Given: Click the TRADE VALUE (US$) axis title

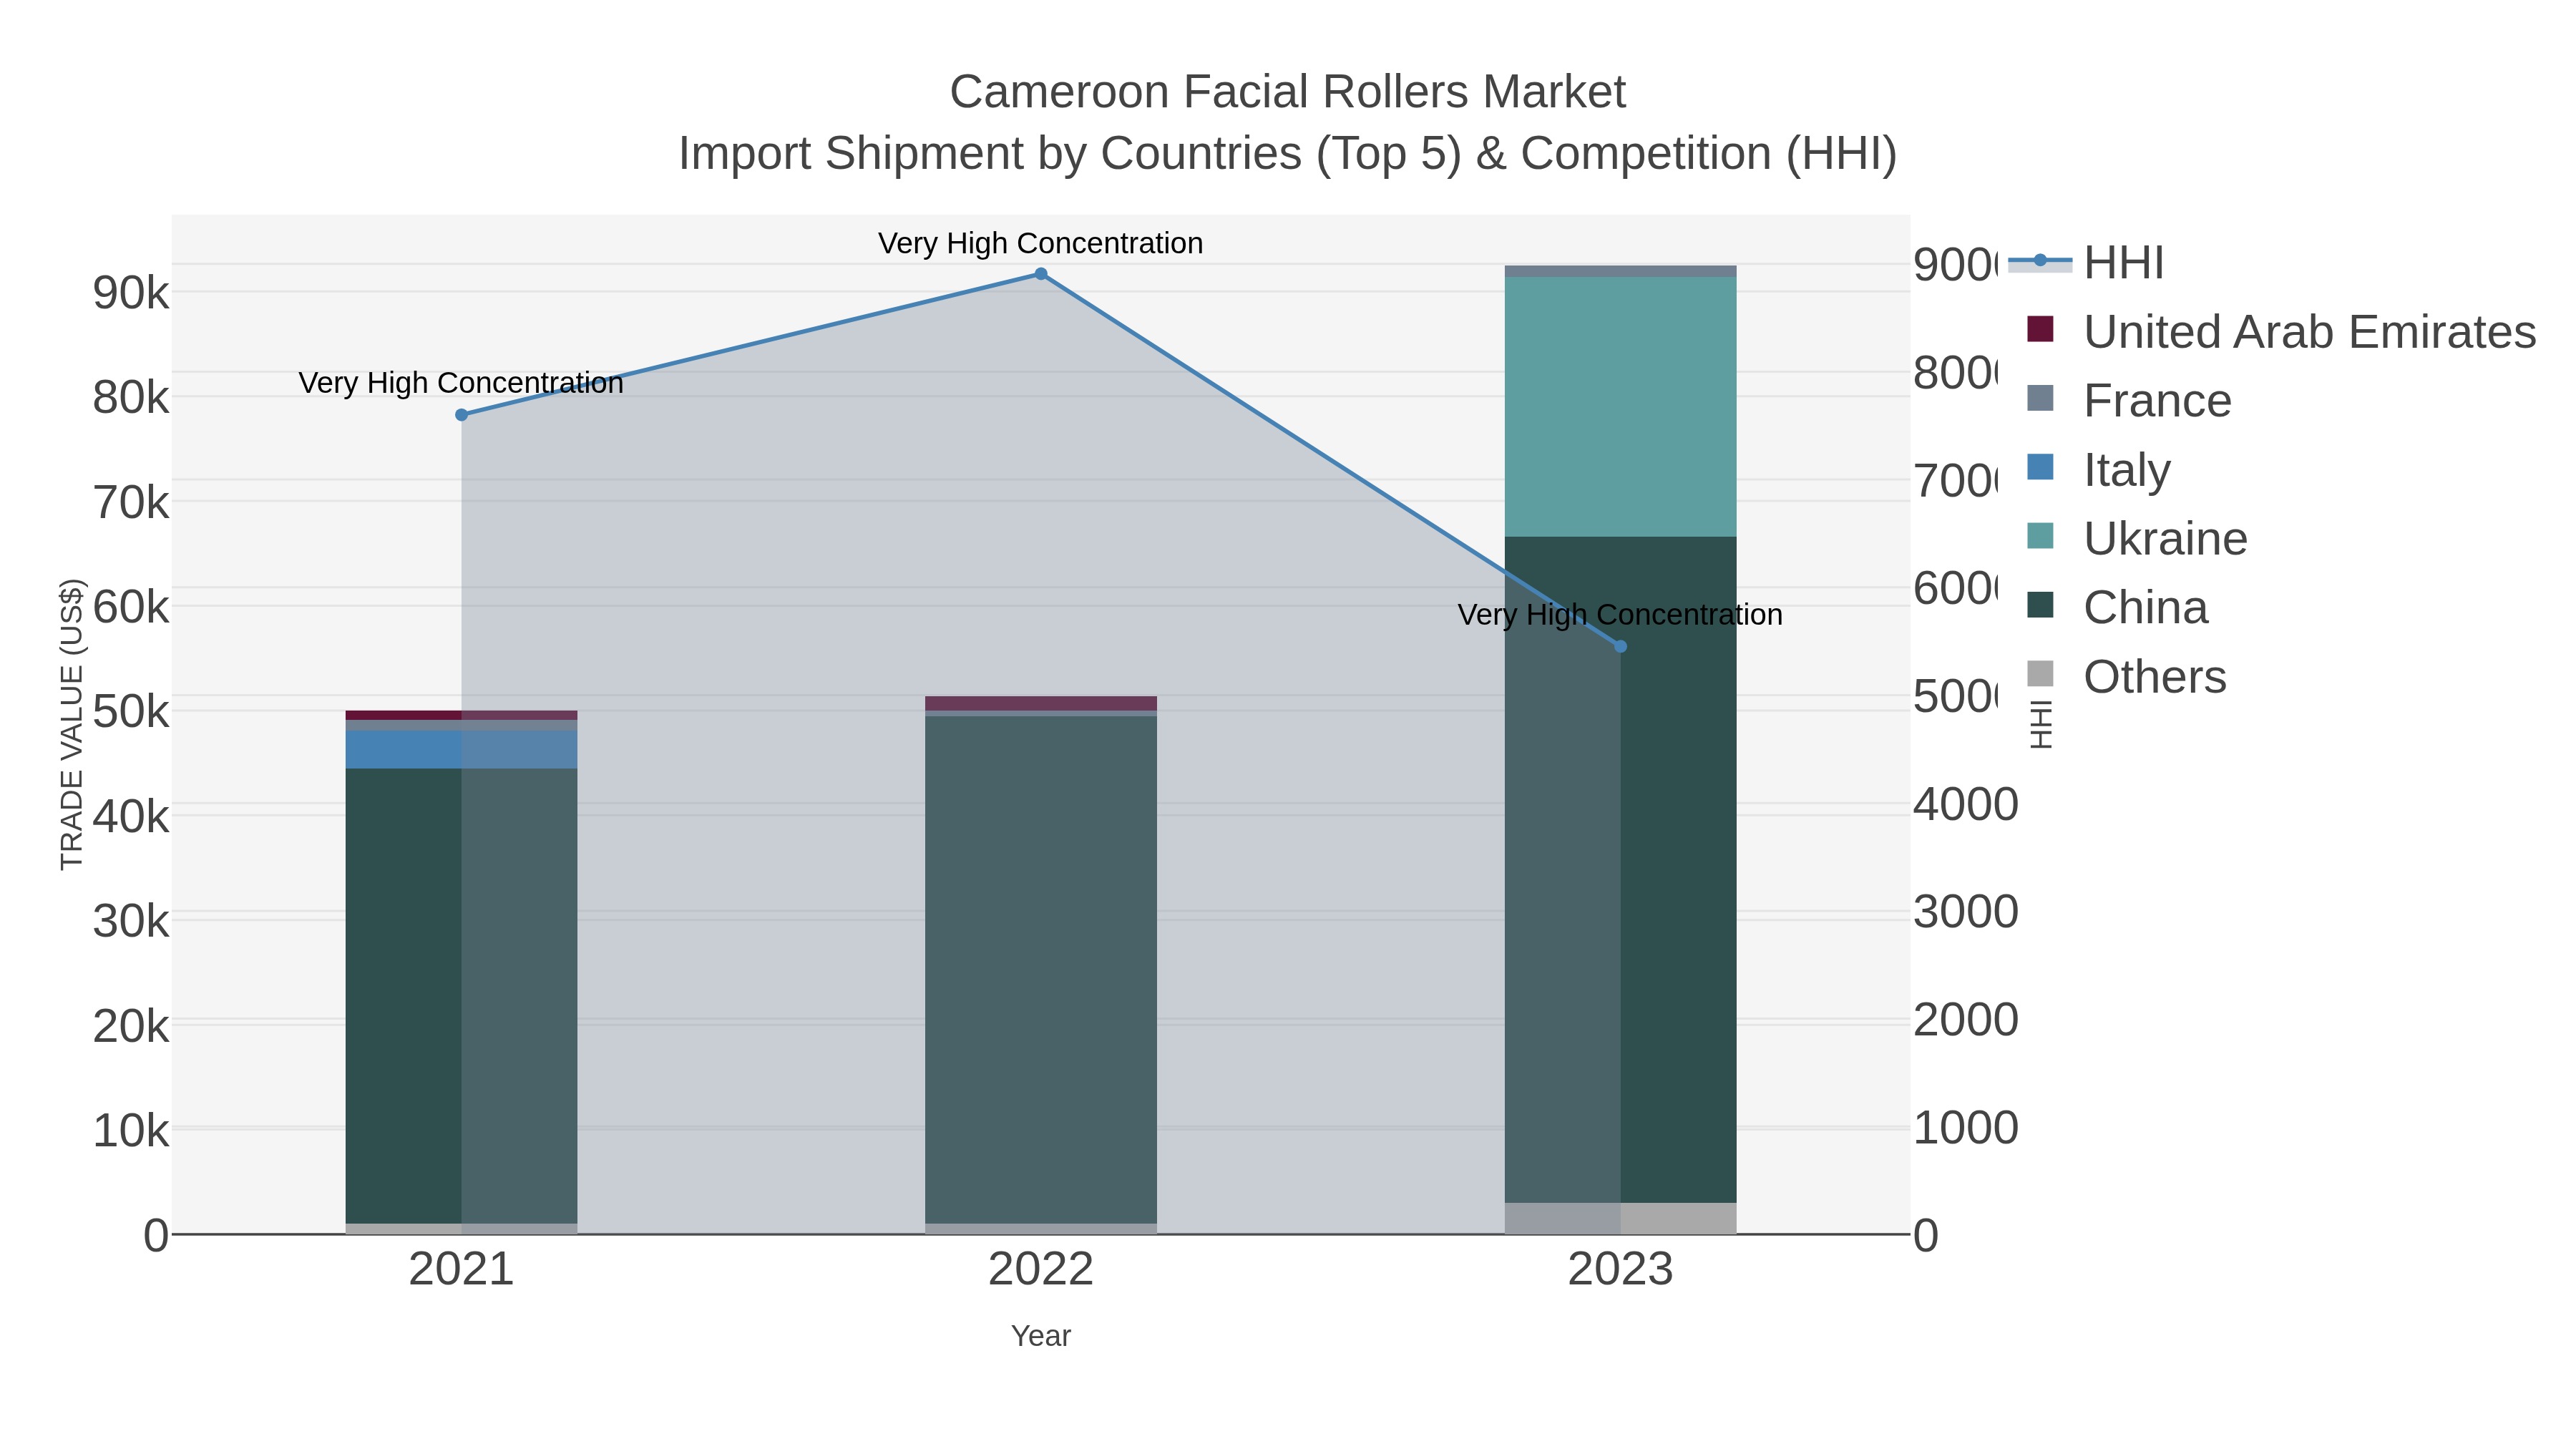Looking at the screenshot, I should tap(72, 724).
